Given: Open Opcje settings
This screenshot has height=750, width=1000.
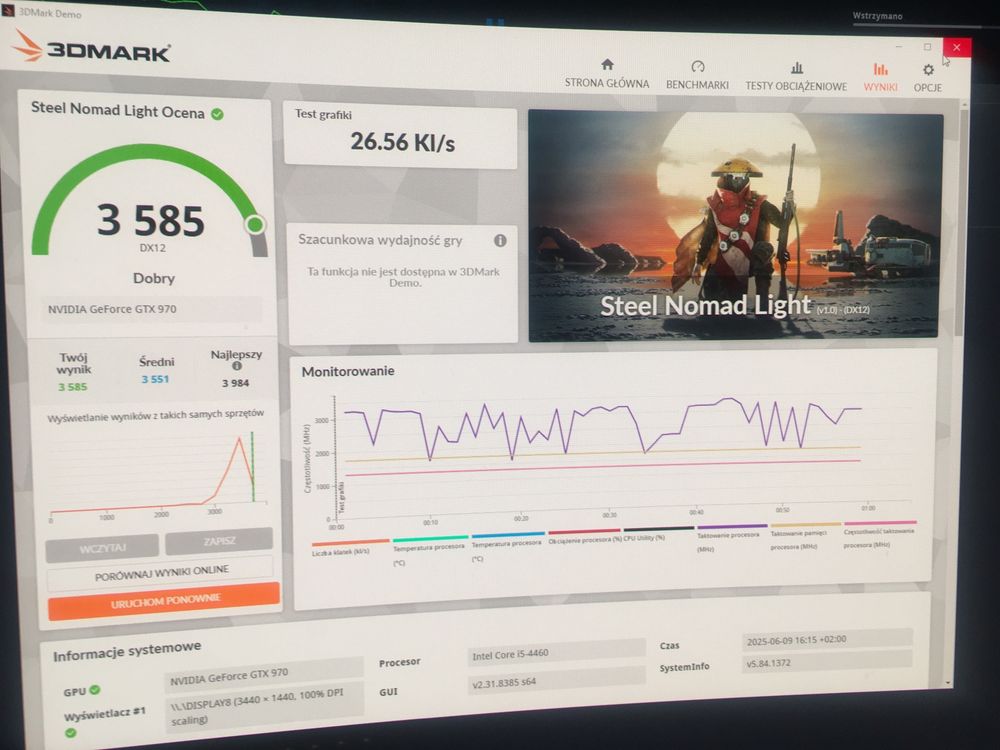Looking at the screenshot, I should [x=927, y=78].
